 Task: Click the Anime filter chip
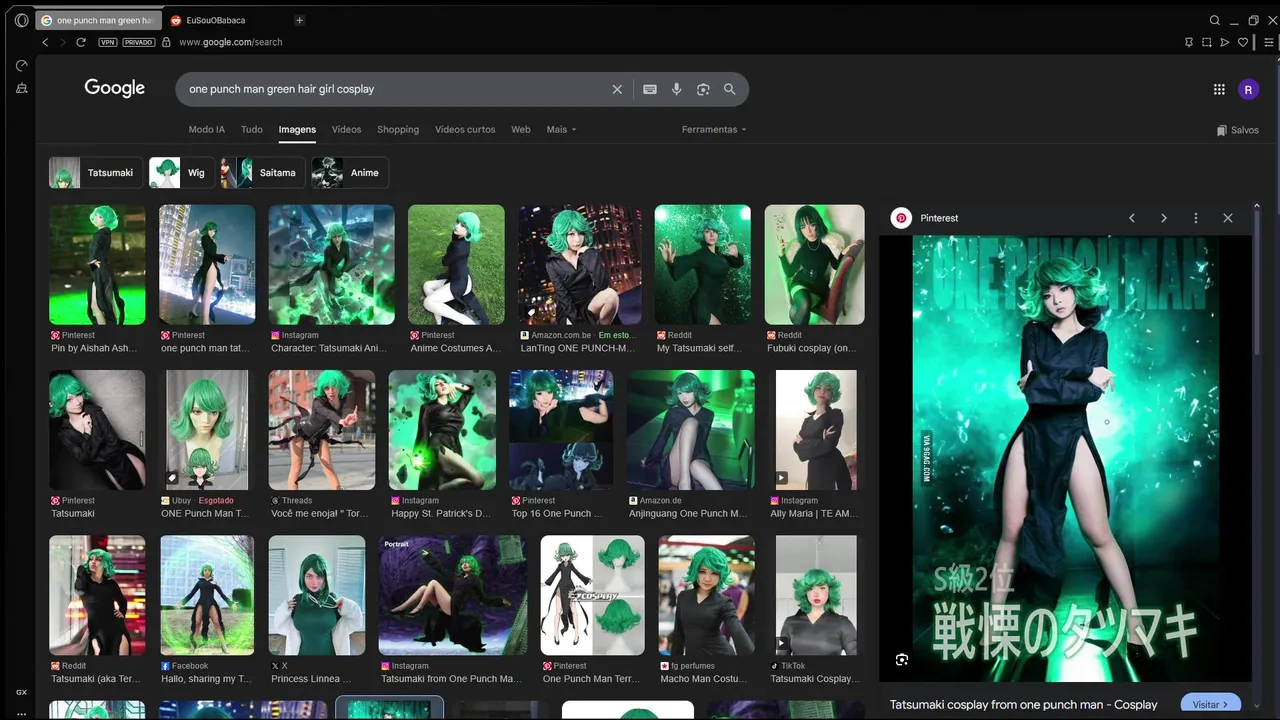pyautogui.click(x=350, y=173)
